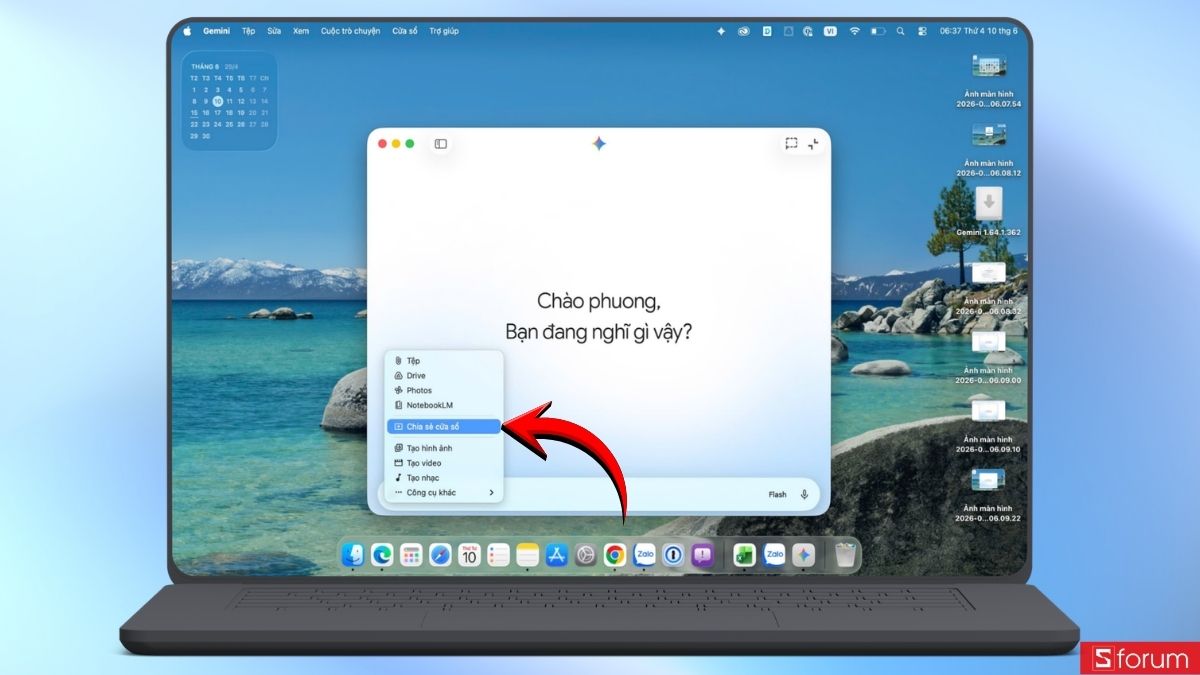Open Excel from the Dock

click(x=744, y=555)
